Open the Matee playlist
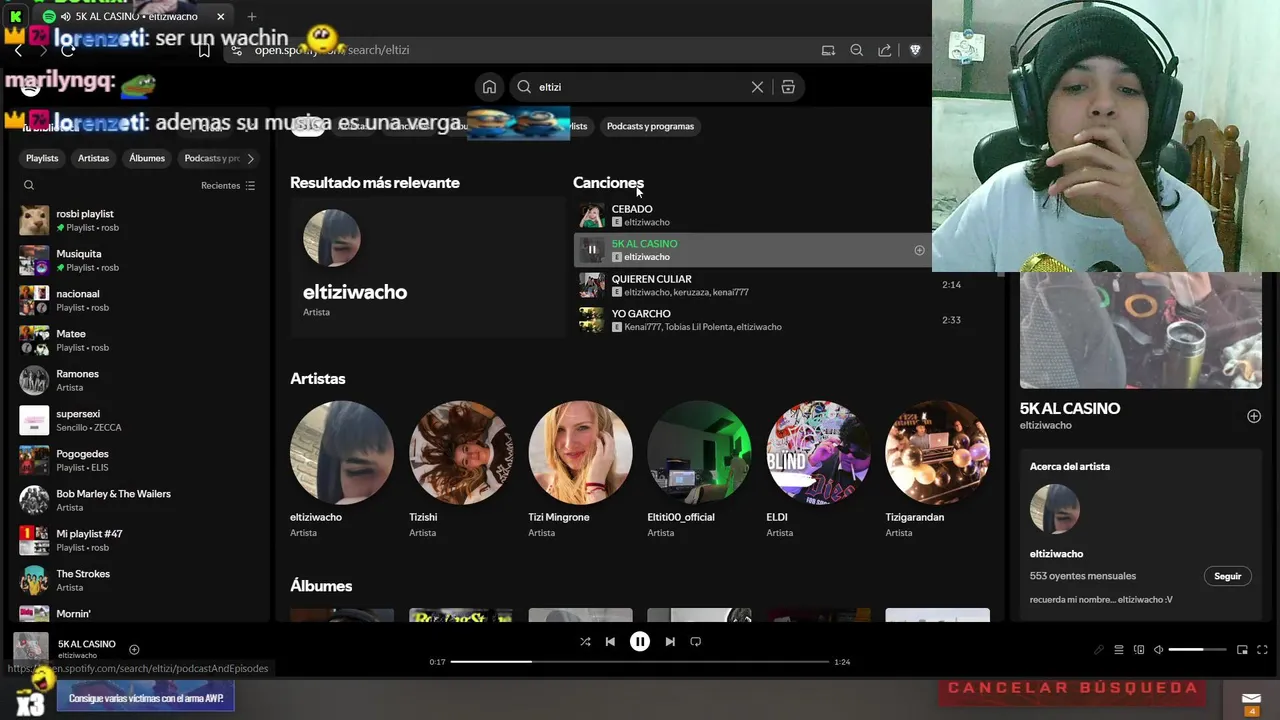This screenshot has height=720, width=1280. coord(137,340)
